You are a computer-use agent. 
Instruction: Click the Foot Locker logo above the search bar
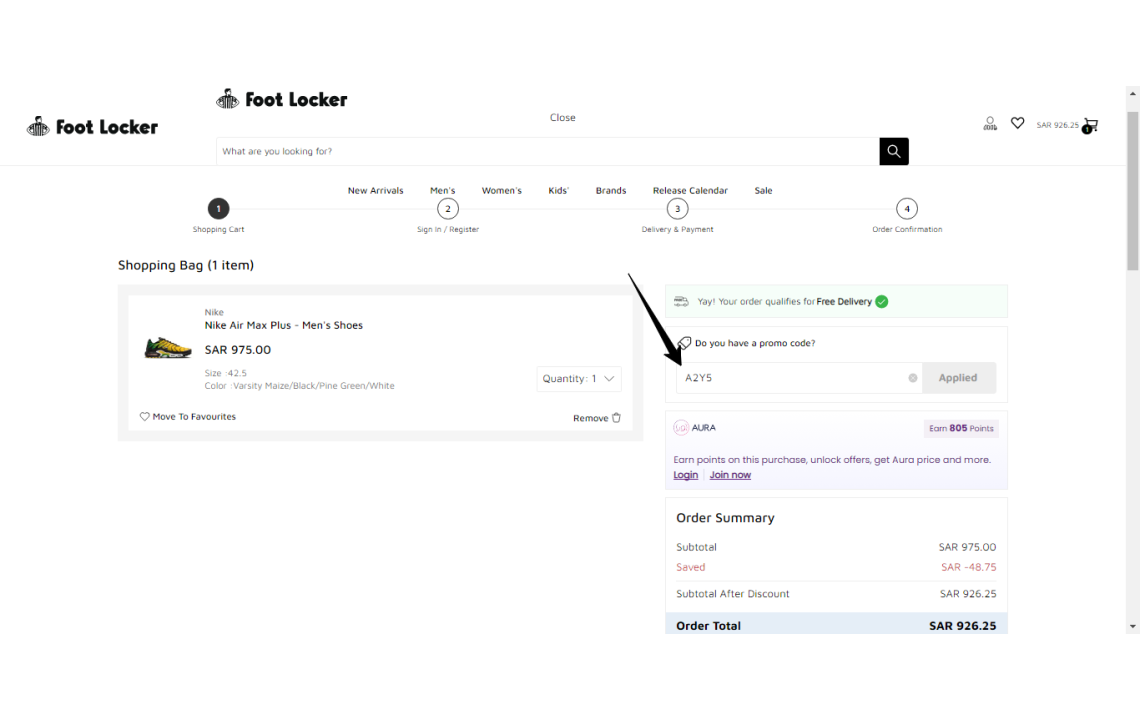(281, 99)
